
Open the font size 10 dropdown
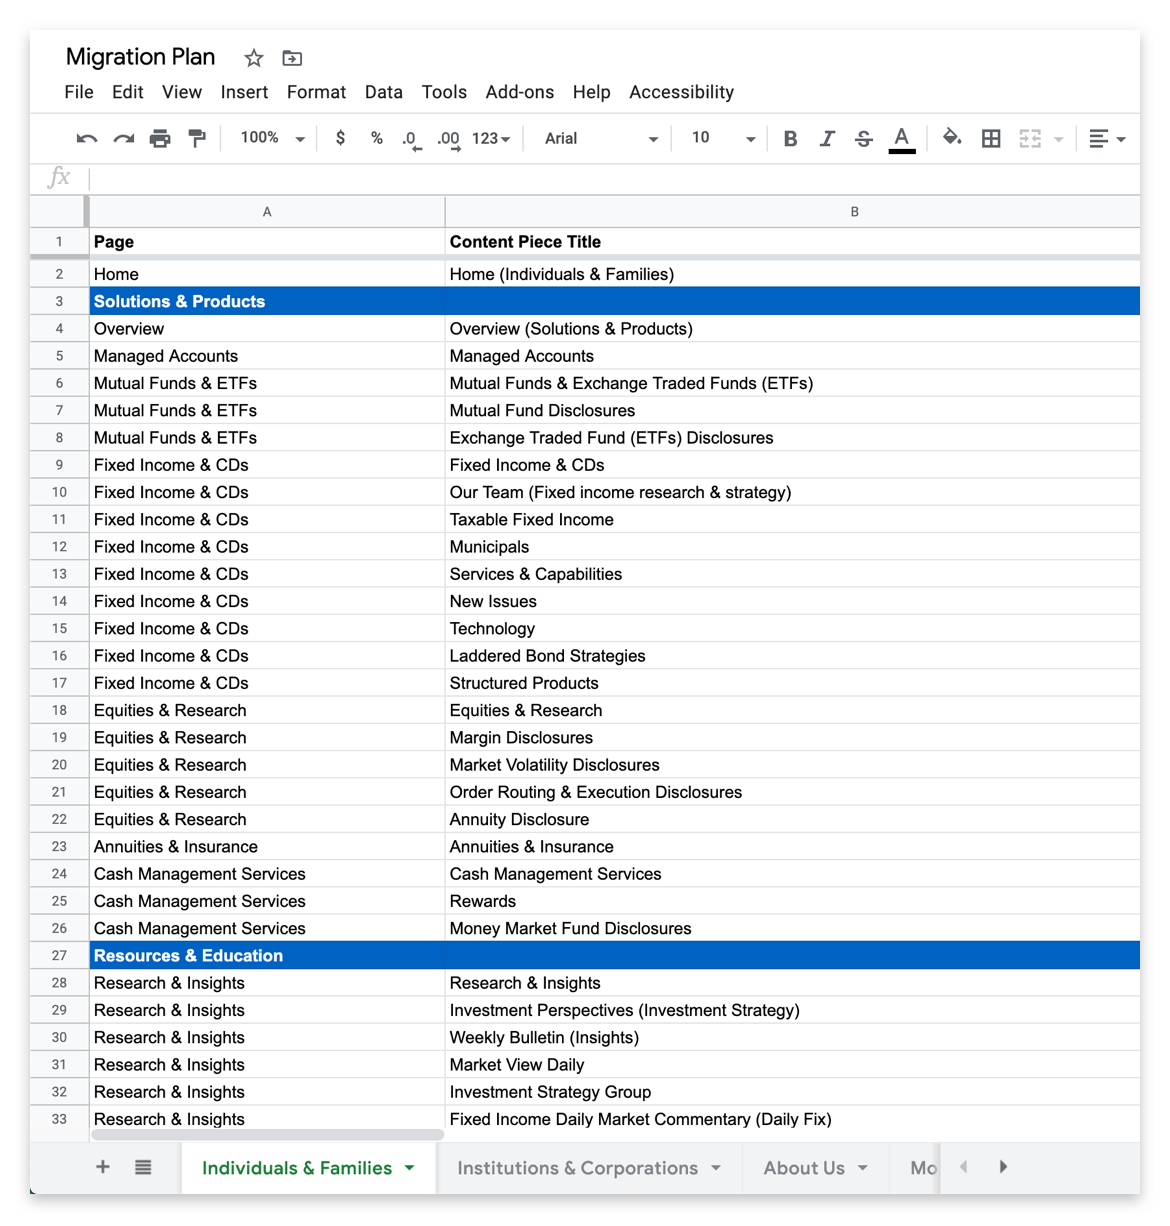pyautogui.click(x=723, y=138)
